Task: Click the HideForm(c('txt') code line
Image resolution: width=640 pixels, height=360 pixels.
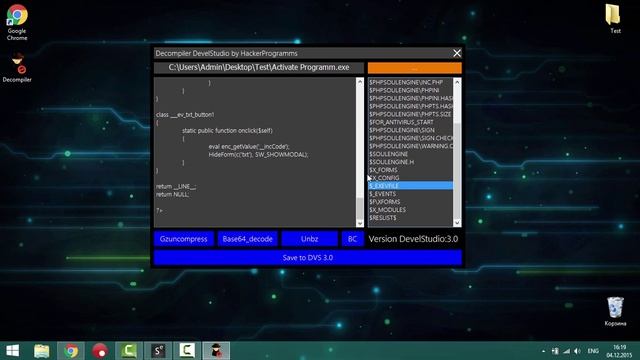Action: [258, 154]
